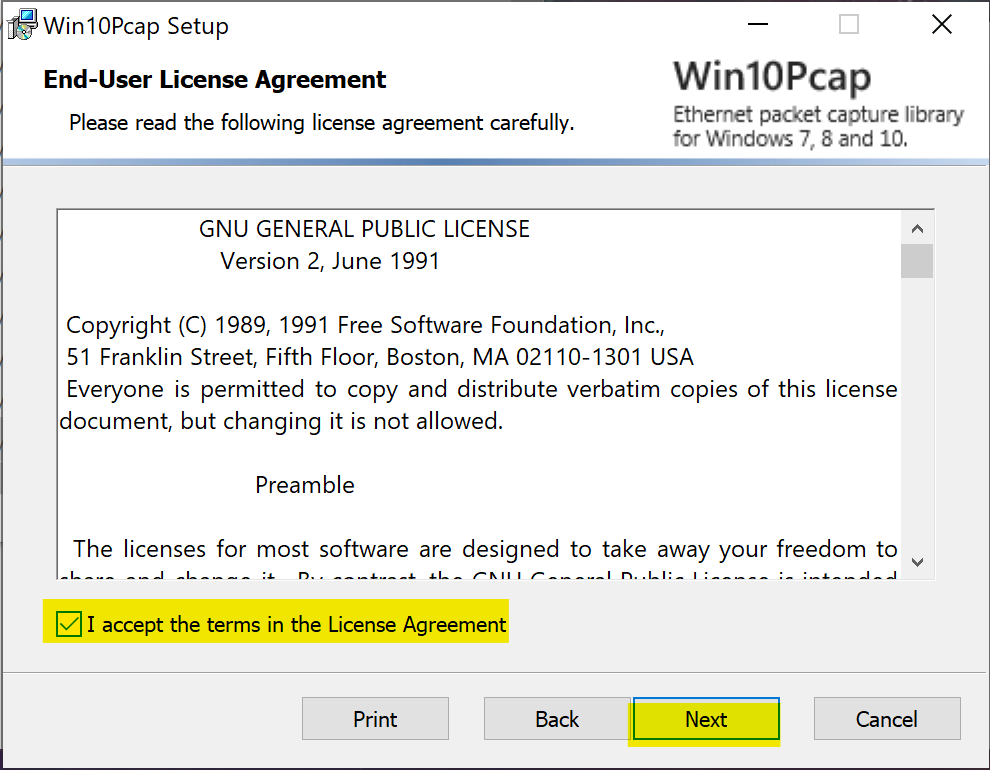990x770 pixels.
Task: Click the 'I accept the terms' label text
Action: (297, 625)
